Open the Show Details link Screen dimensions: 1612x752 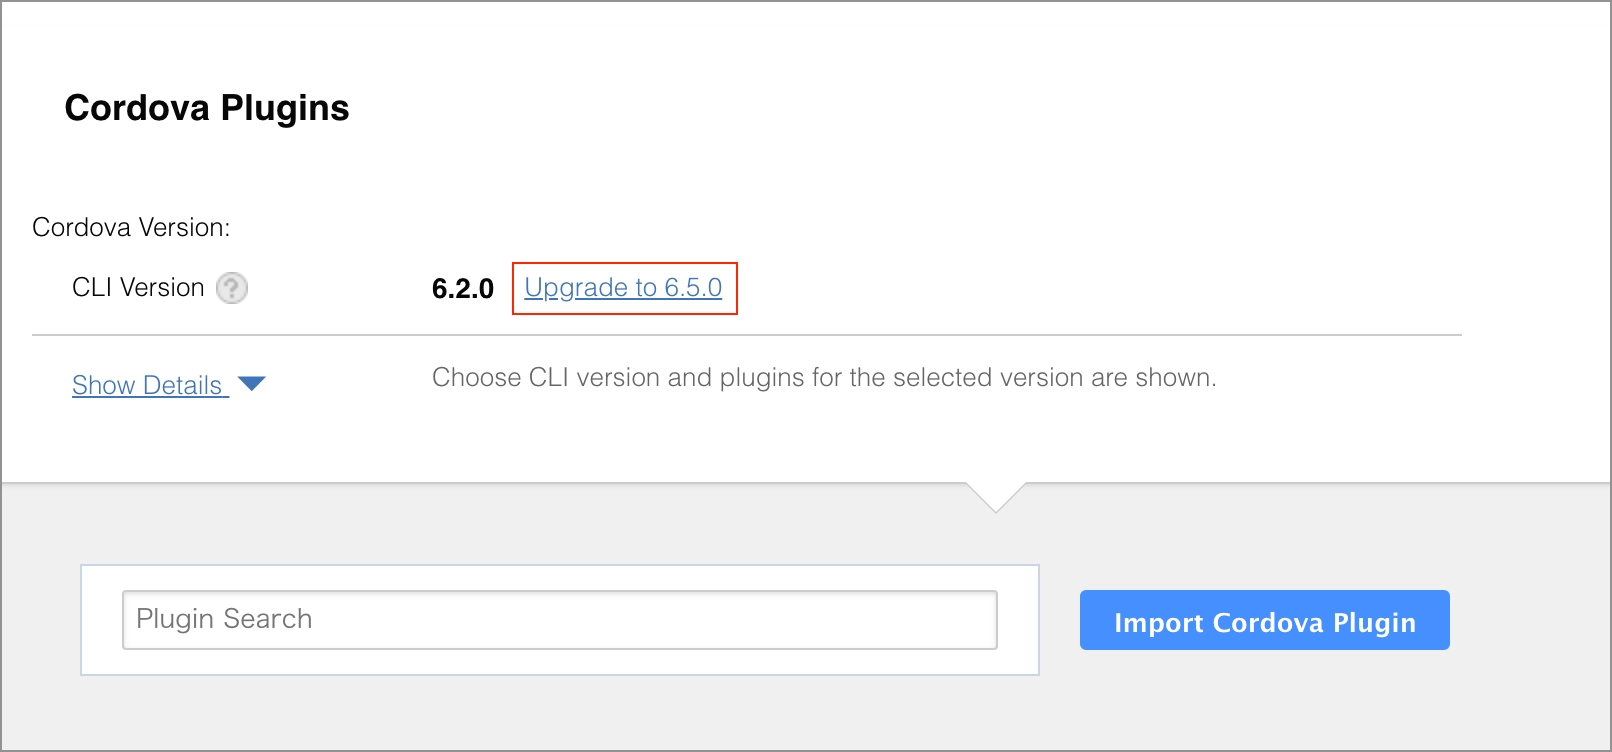[150, 385]
